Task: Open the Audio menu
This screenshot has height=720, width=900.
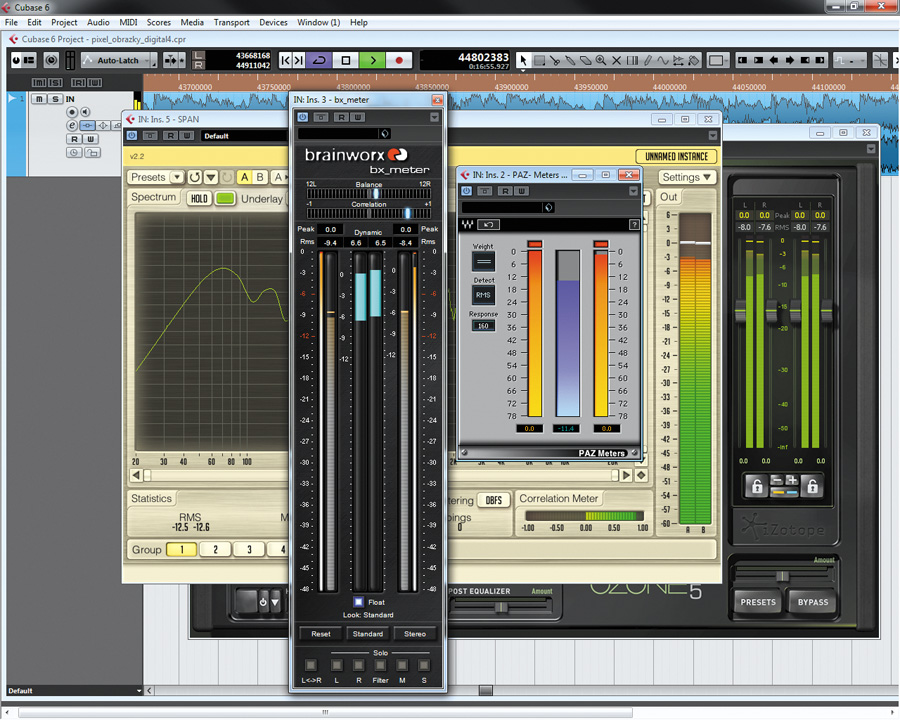Action: 98,22
